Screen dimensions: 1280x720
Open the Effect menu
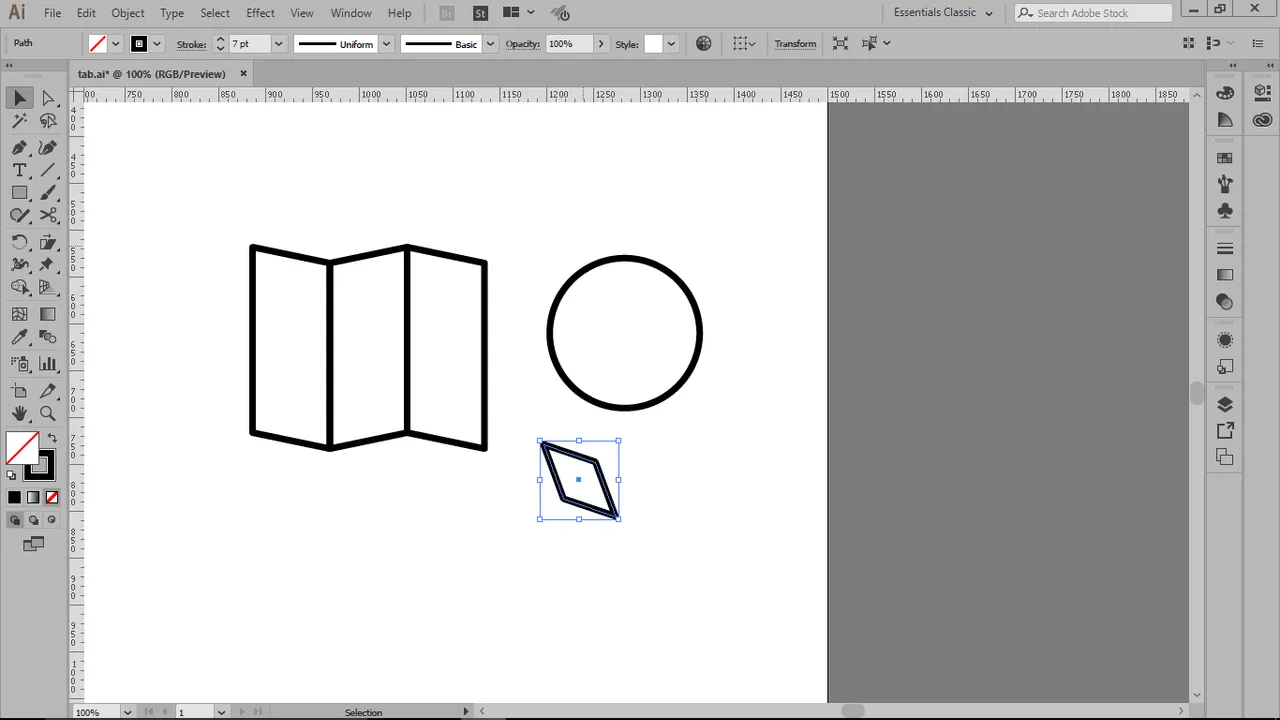(260, 13)
